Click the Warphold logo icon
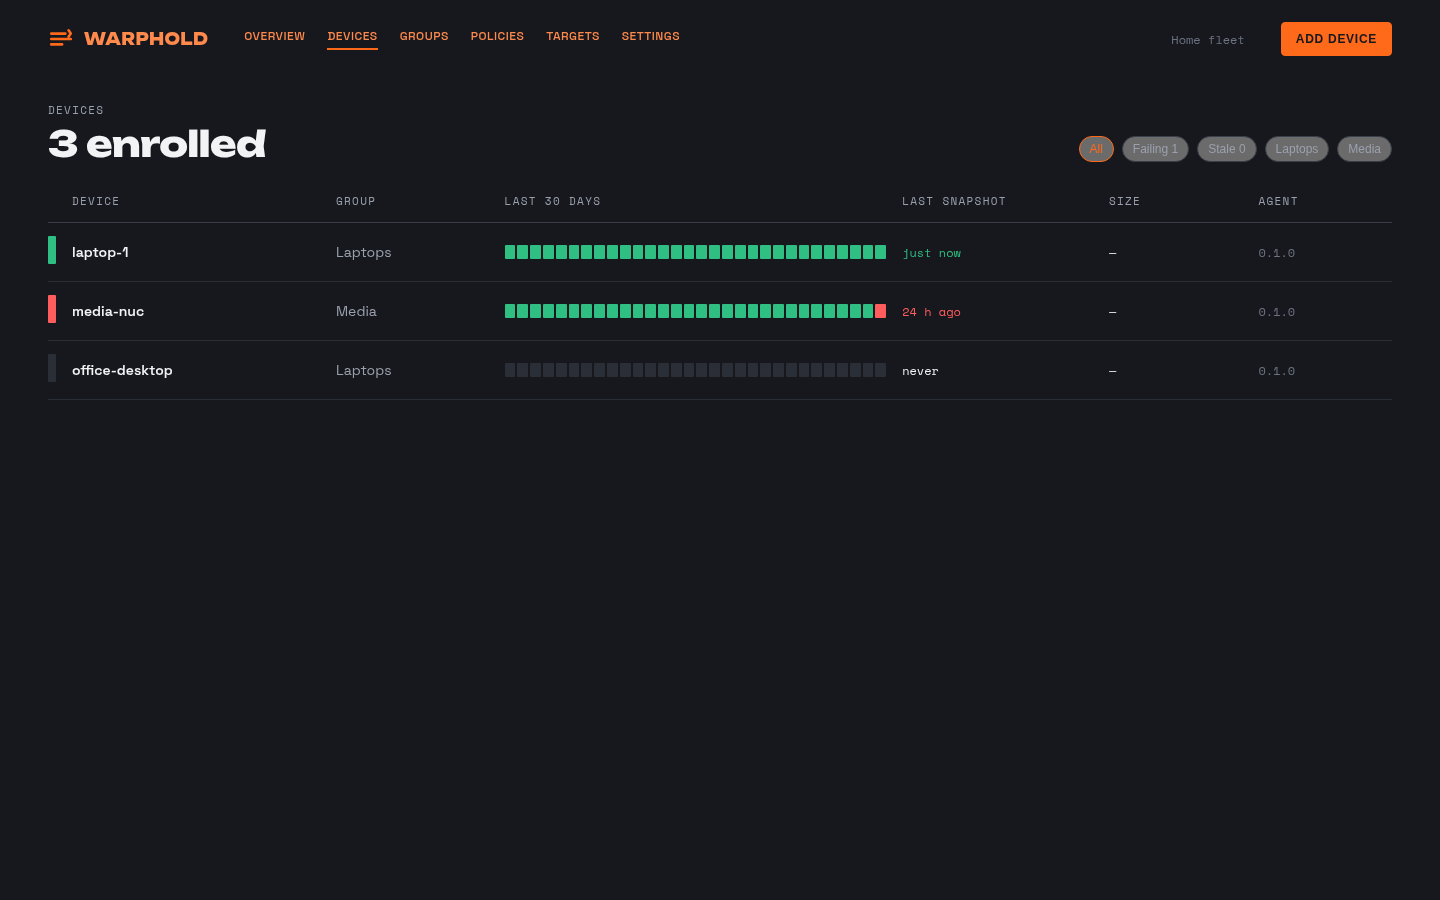Image resolution: width=1440 pixels, height=900 pixels. point(61,38)
